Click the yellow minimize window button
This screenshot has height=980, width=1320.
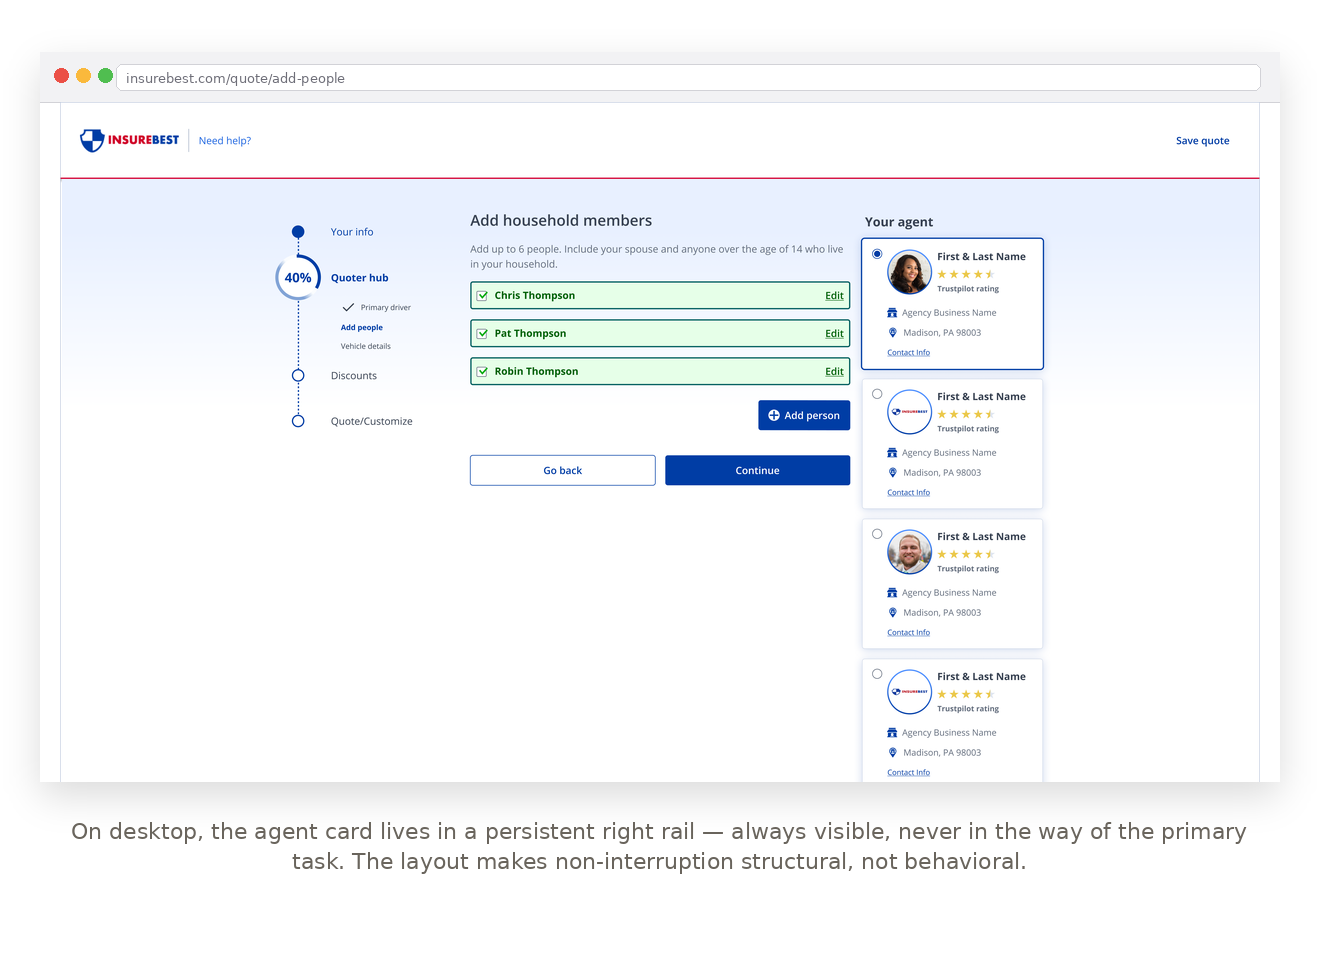pyautogui.click(x=84, y=76)
